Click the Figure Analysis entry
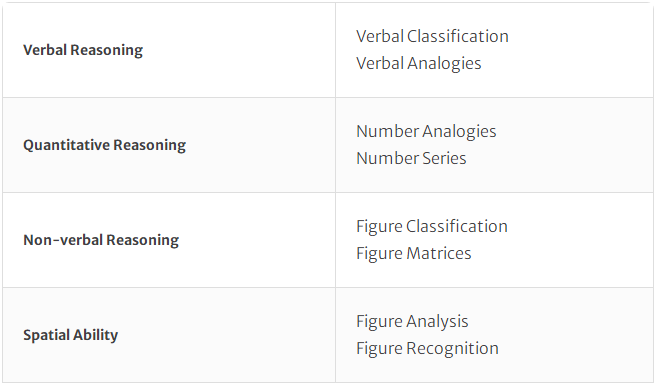Viewport: 656px width, 385px height. 412,322
